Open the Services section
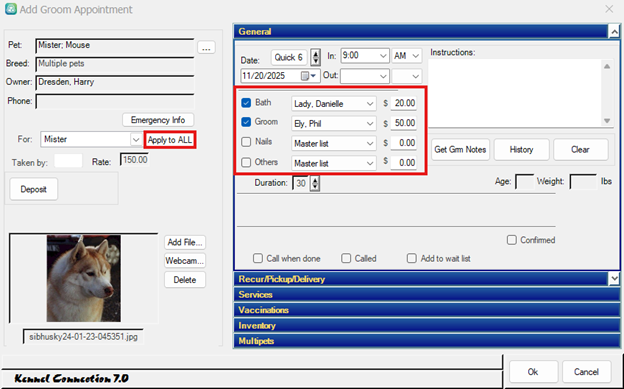The width and height of the screenshot is (624, 389). (x=427, y=295)
